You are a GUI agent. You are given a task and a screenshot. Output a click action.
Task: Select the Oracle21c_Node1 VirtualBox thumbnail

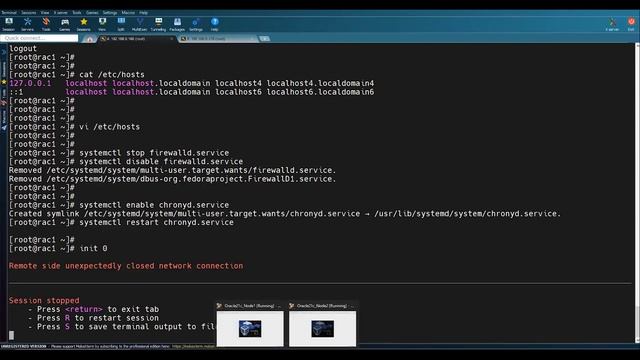coord(250,324)
